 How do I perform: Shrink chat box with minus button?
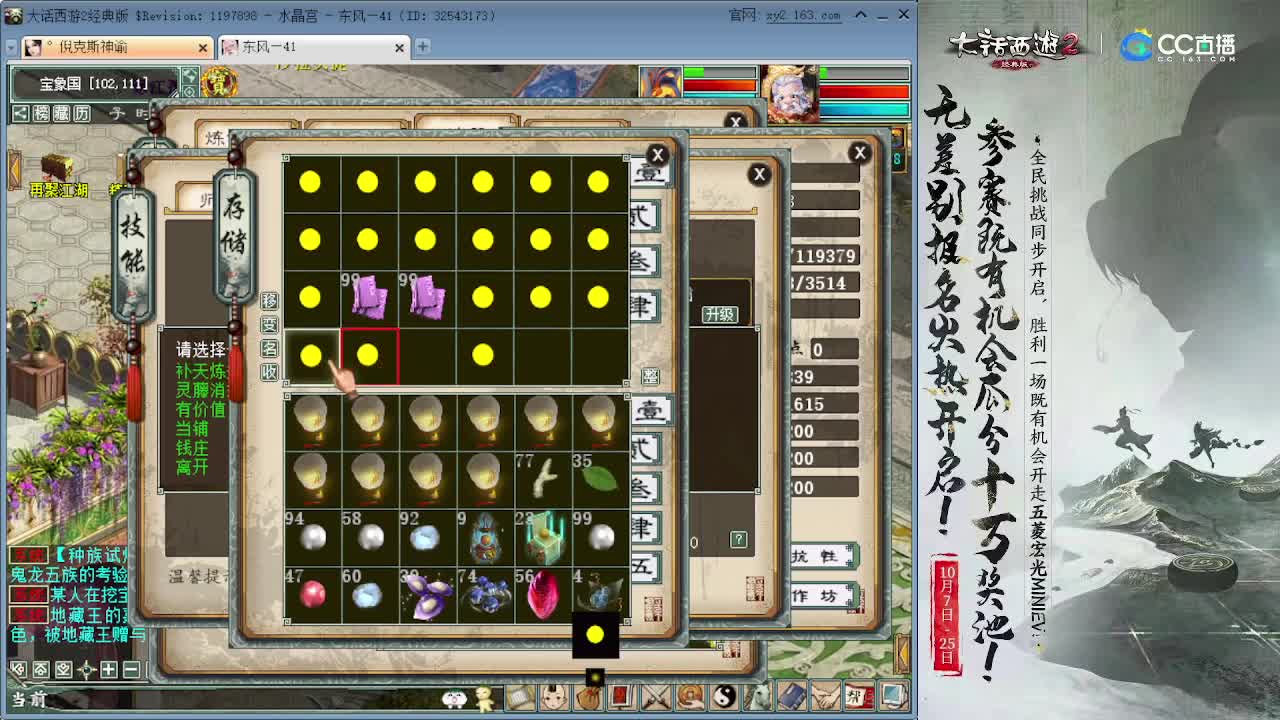tap(131, 669)
